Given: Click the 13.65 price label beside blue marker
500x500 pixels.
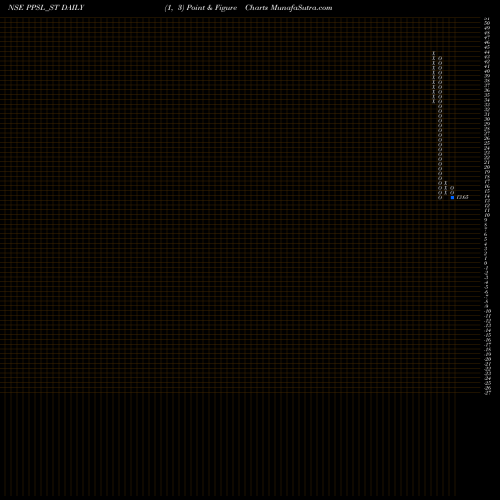Looking at the screenshot, I should [462, 197].
